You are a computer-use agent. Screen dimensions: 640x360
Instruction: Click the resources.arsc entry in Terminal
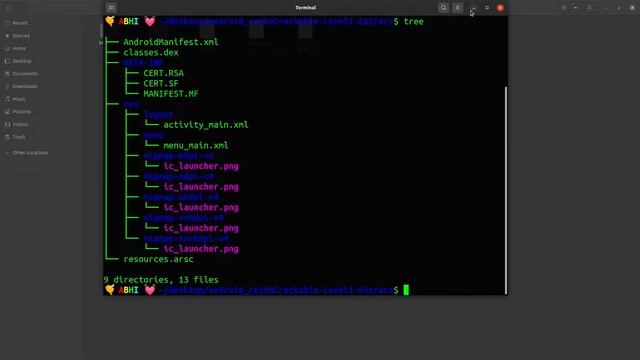click(x=158, y=259)
